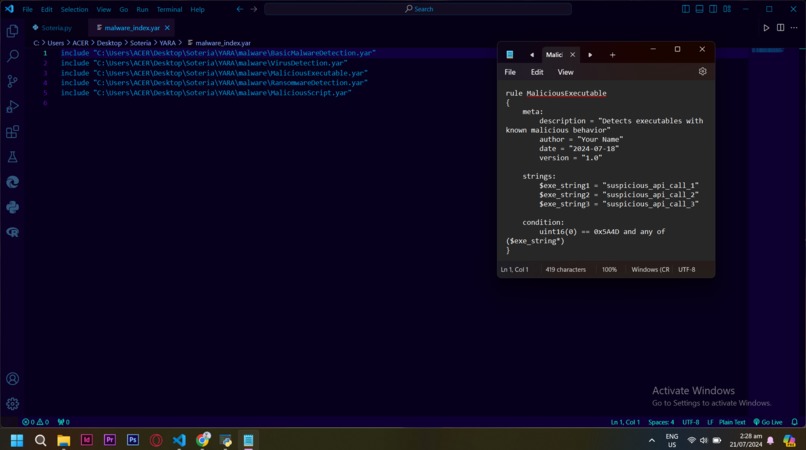Image resolution: width=806 pixels, height=450 pixels.
Task: Click the UTF-8 encoding in VS Code status bar
Action: [690, 422]
